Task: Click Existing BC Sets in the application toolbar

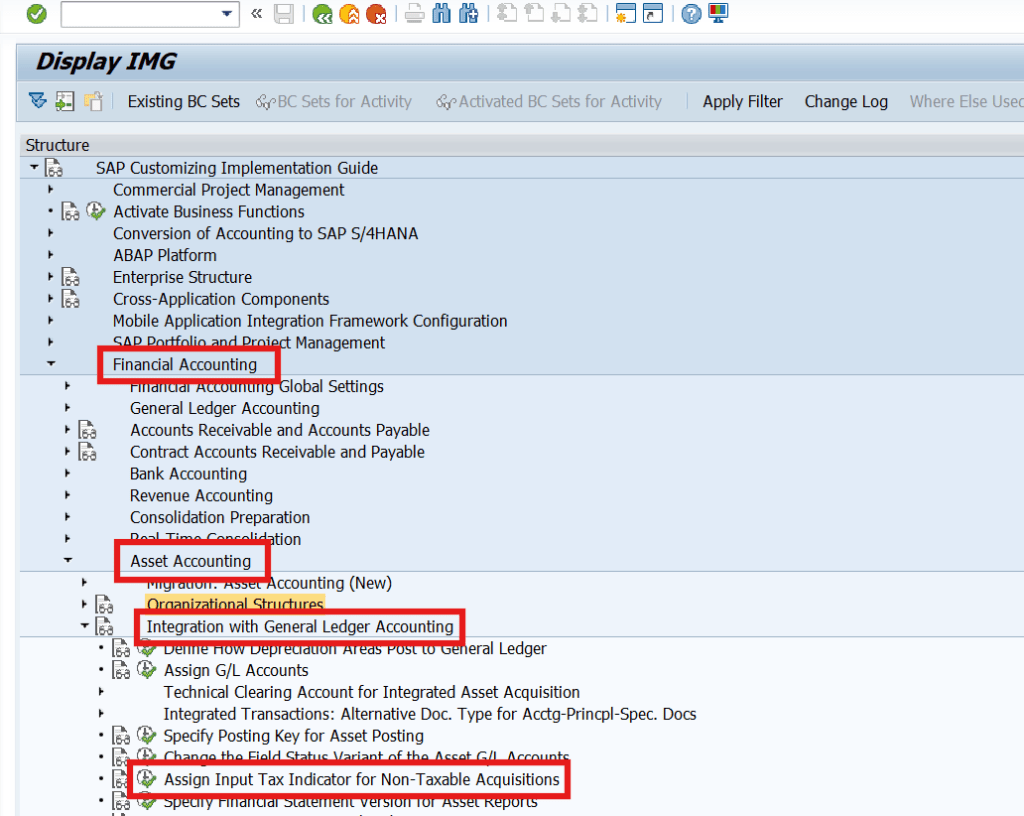Action: pos(183,101)
